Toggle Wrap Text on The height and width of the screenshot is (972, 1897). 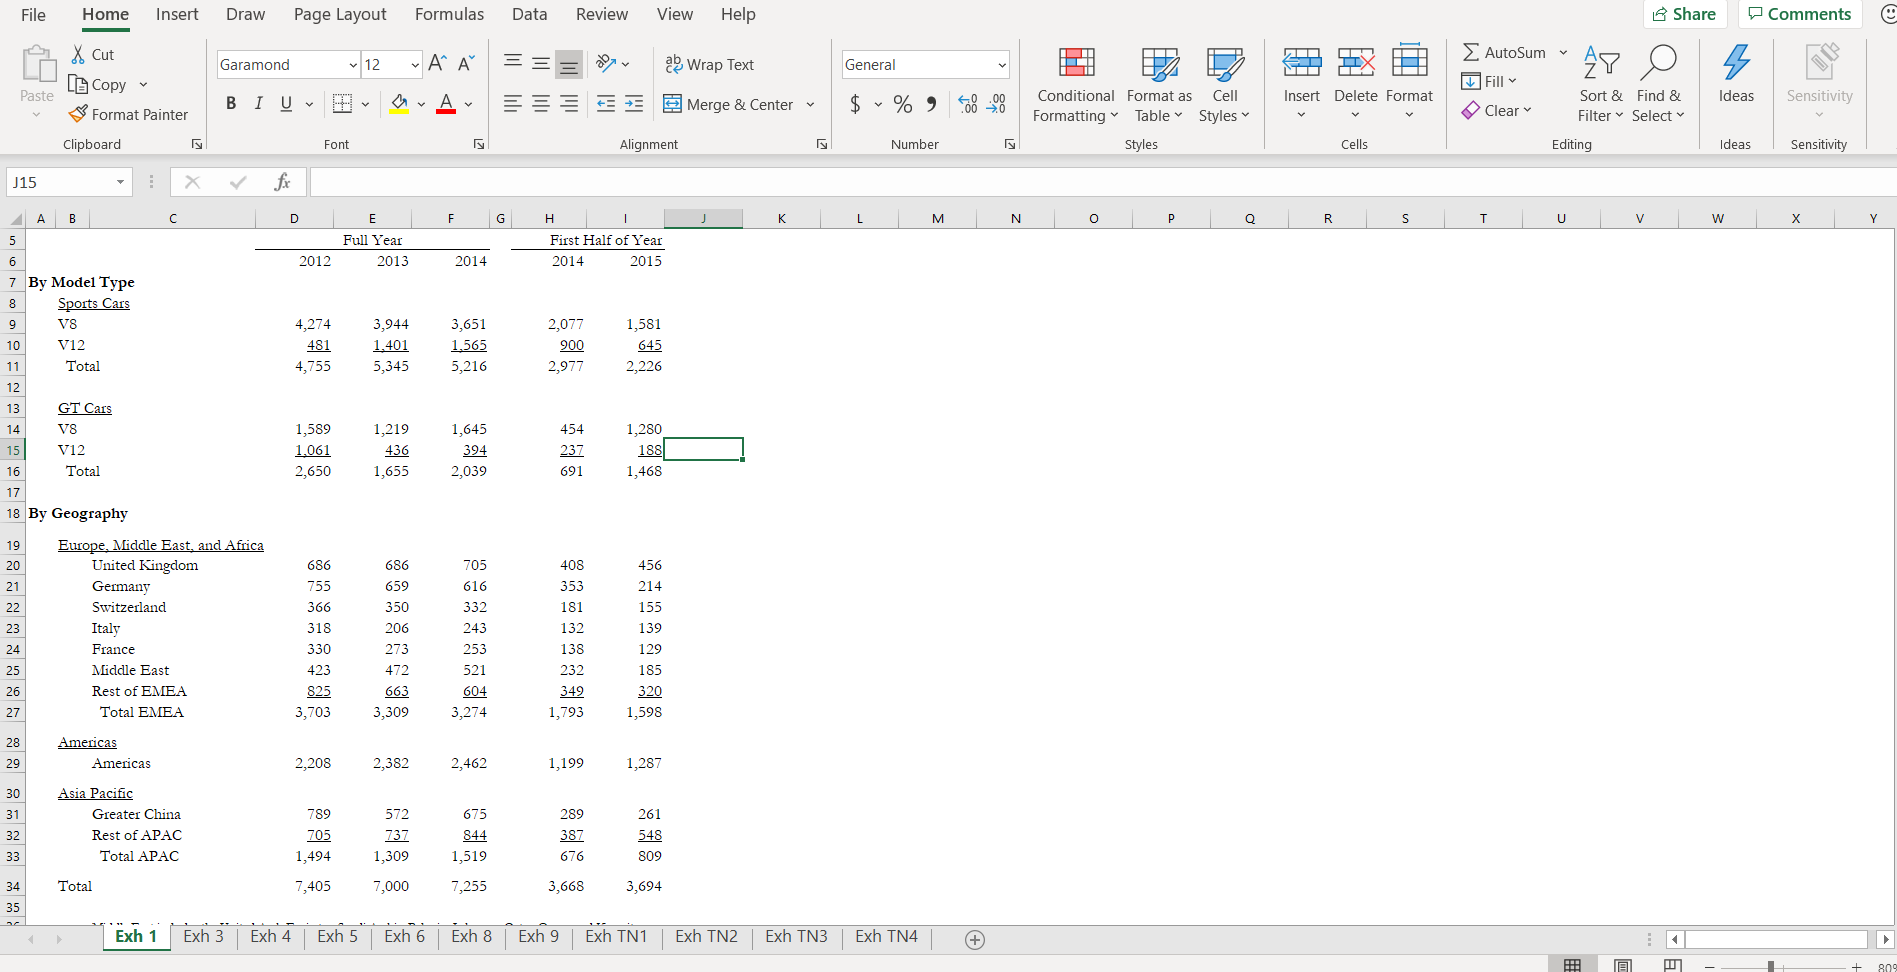click(x=709, y=64)
